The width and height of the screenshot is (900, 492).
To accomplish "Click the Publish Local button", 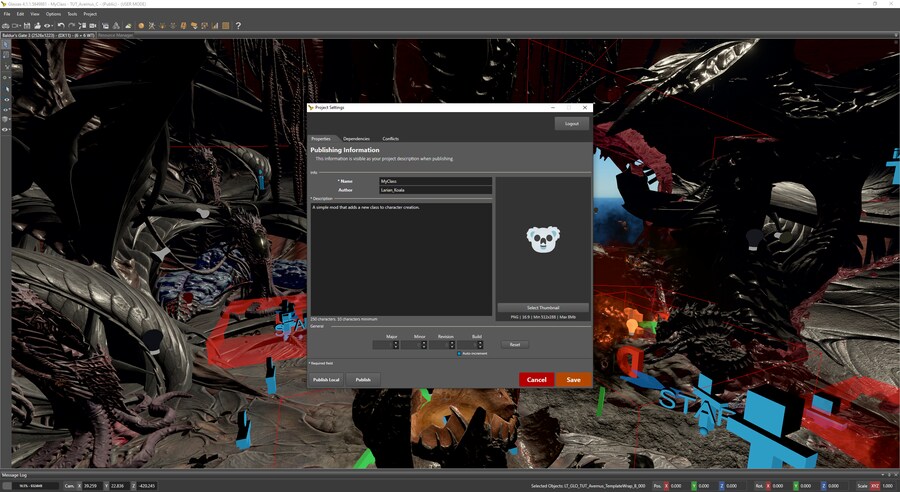I will tap(326, 380).
